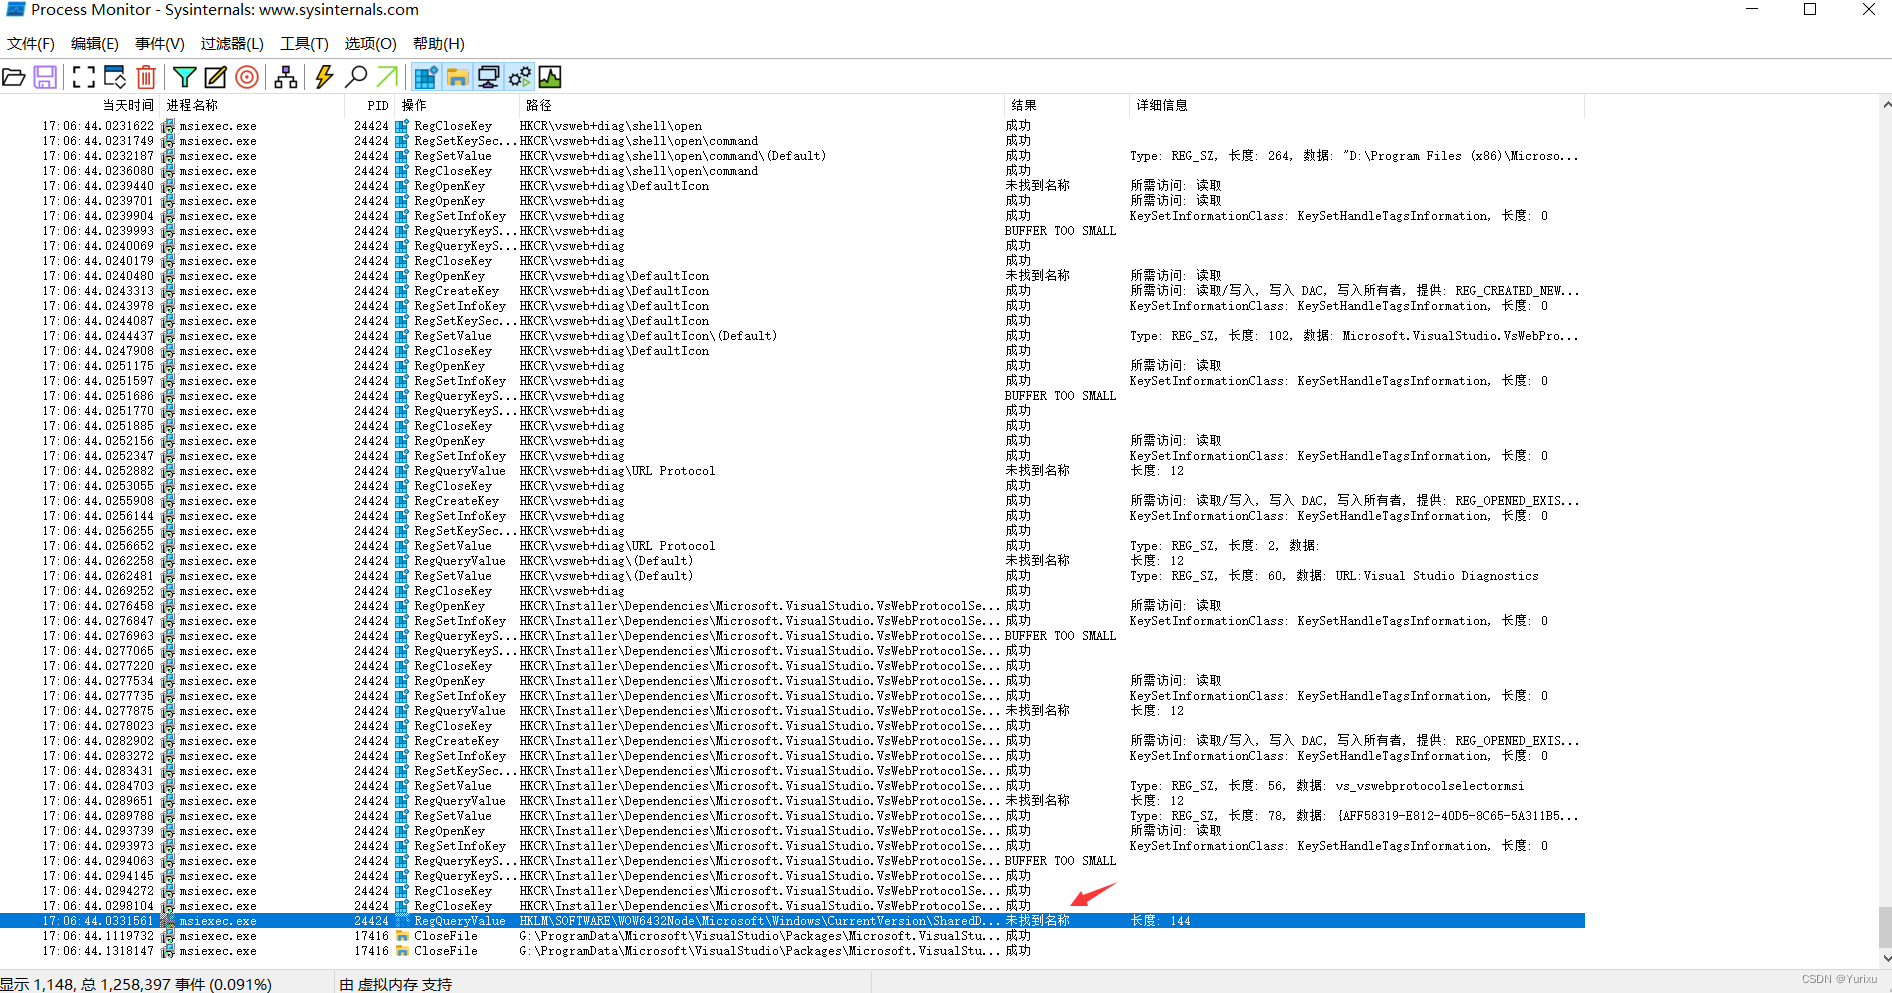1892x993 pixels.
Task: Select the CloseFile event at 17:06:44.1318147
Action: (x=792, y=951)
